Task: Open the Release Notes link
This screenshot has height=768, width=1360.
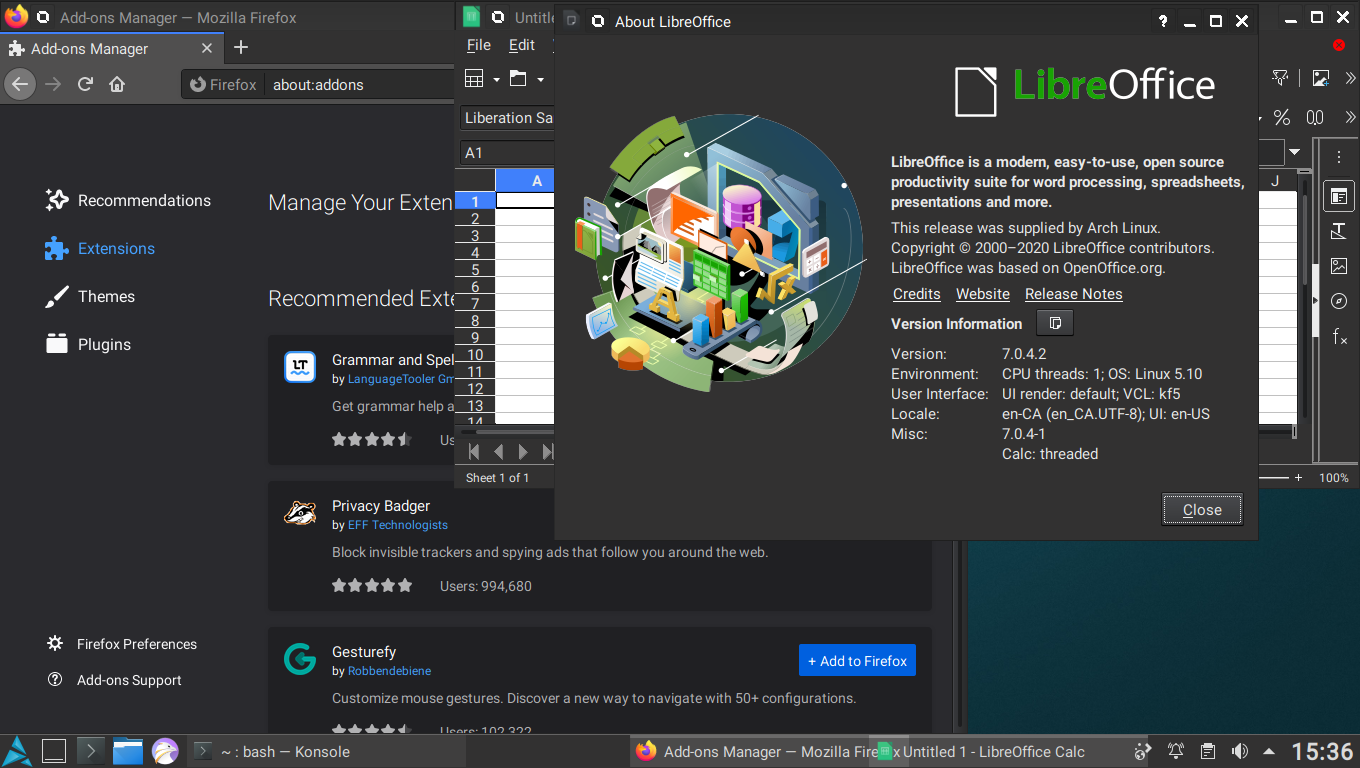Action: (1074, 294)
